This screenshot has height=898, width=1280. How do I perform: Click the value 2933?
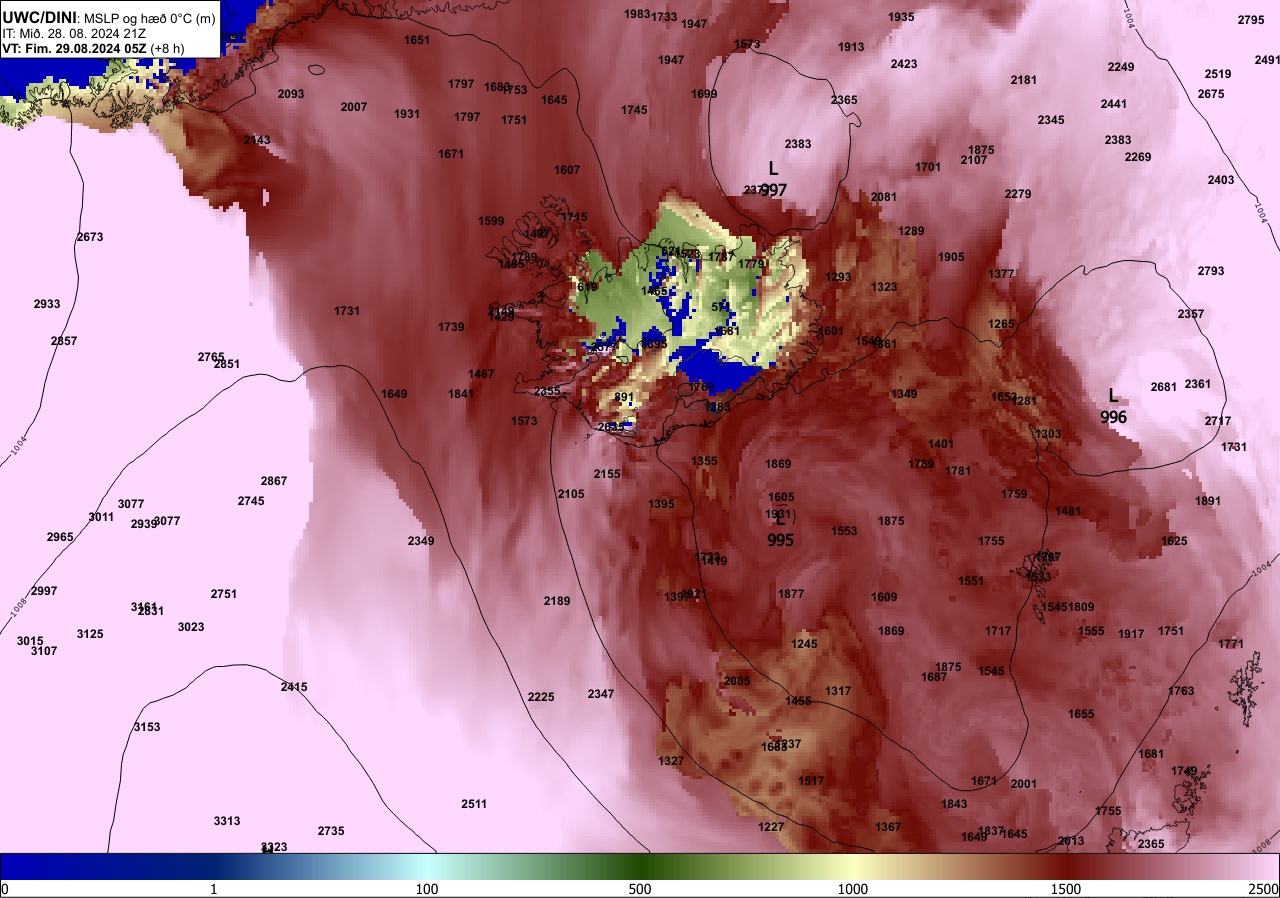[47, 304]
